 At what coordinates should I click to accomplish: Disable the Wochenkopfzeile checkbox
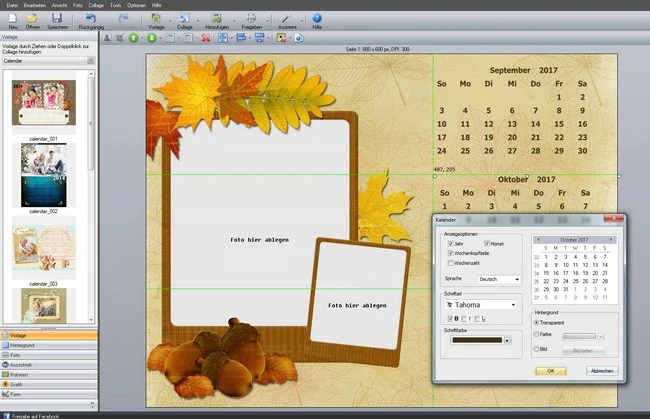pyautogui.click(x=450, y=253)
